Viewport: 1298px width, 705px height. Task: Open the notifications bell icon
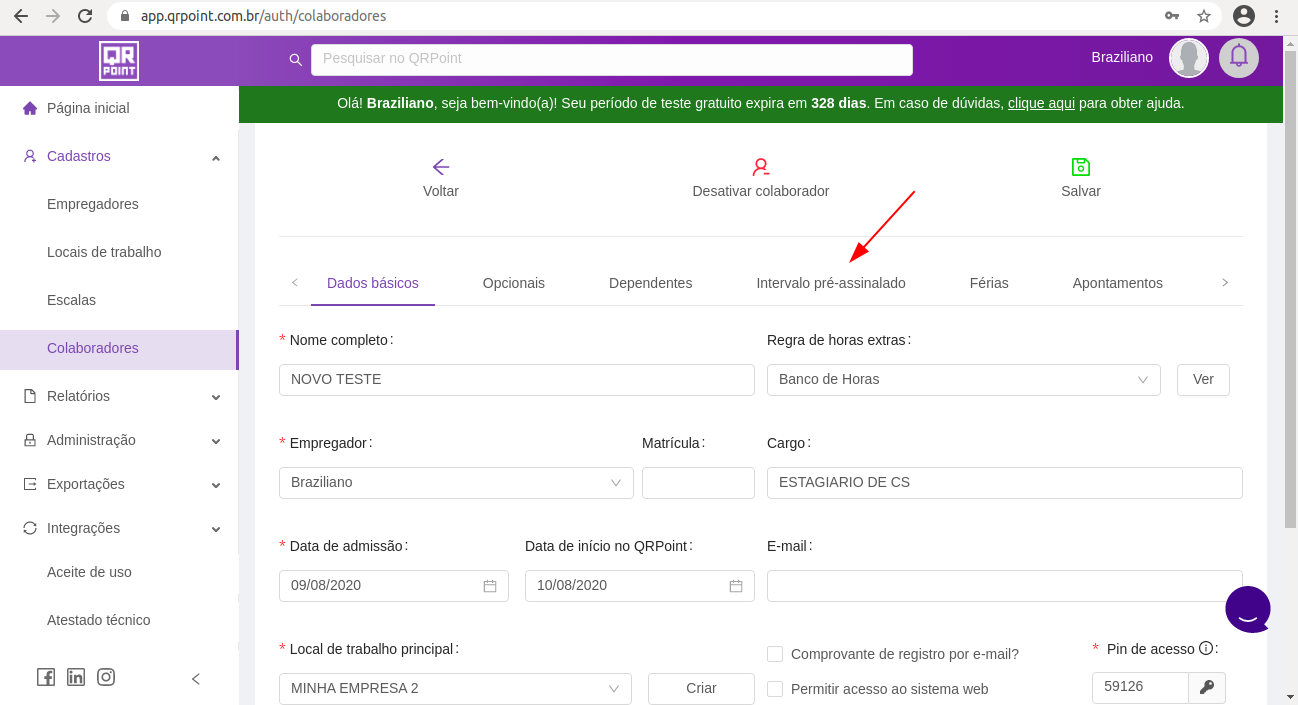(x=1239, y=57)
